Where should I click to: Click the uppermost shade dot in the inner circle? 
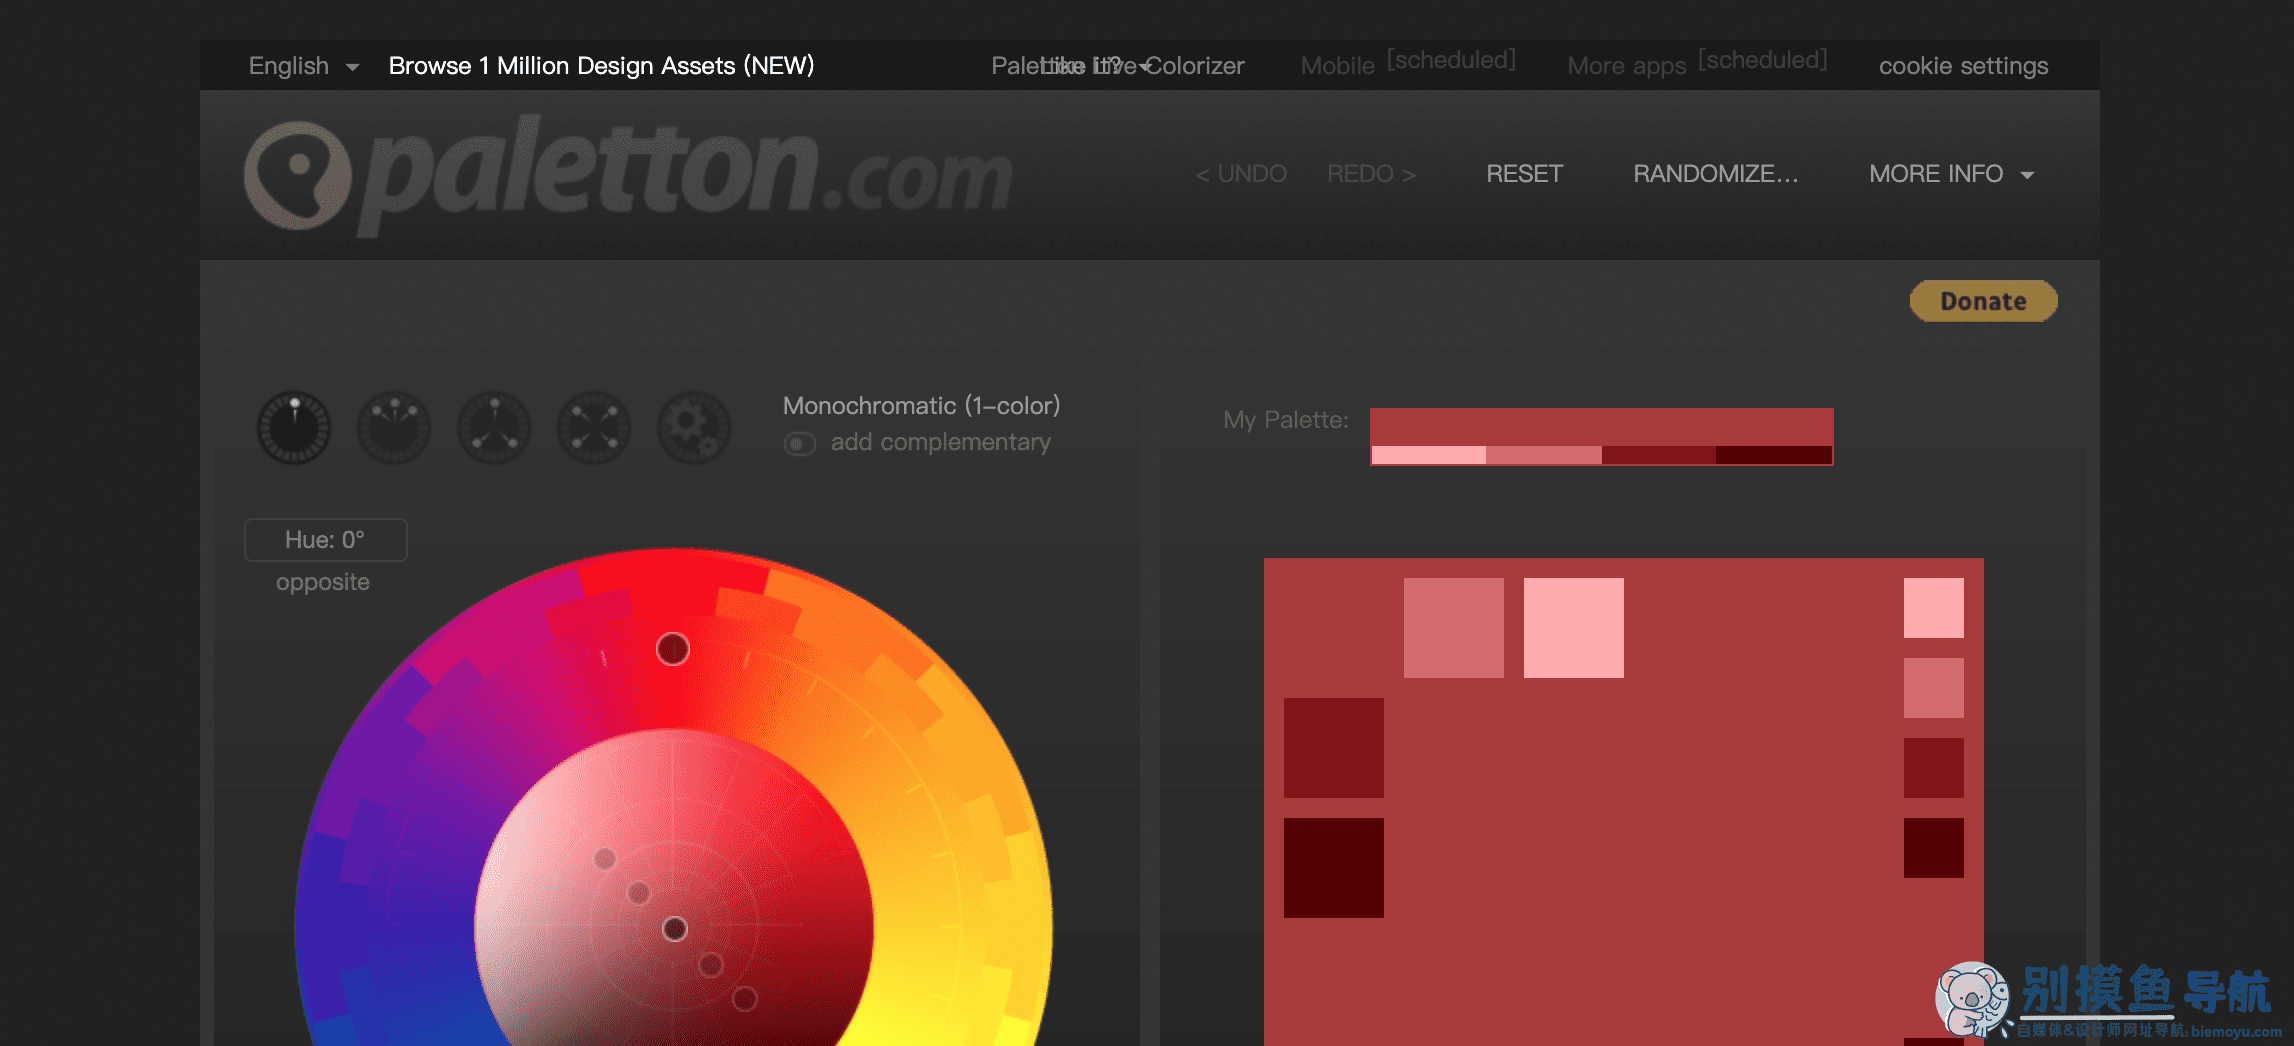[x=605, y=859]
